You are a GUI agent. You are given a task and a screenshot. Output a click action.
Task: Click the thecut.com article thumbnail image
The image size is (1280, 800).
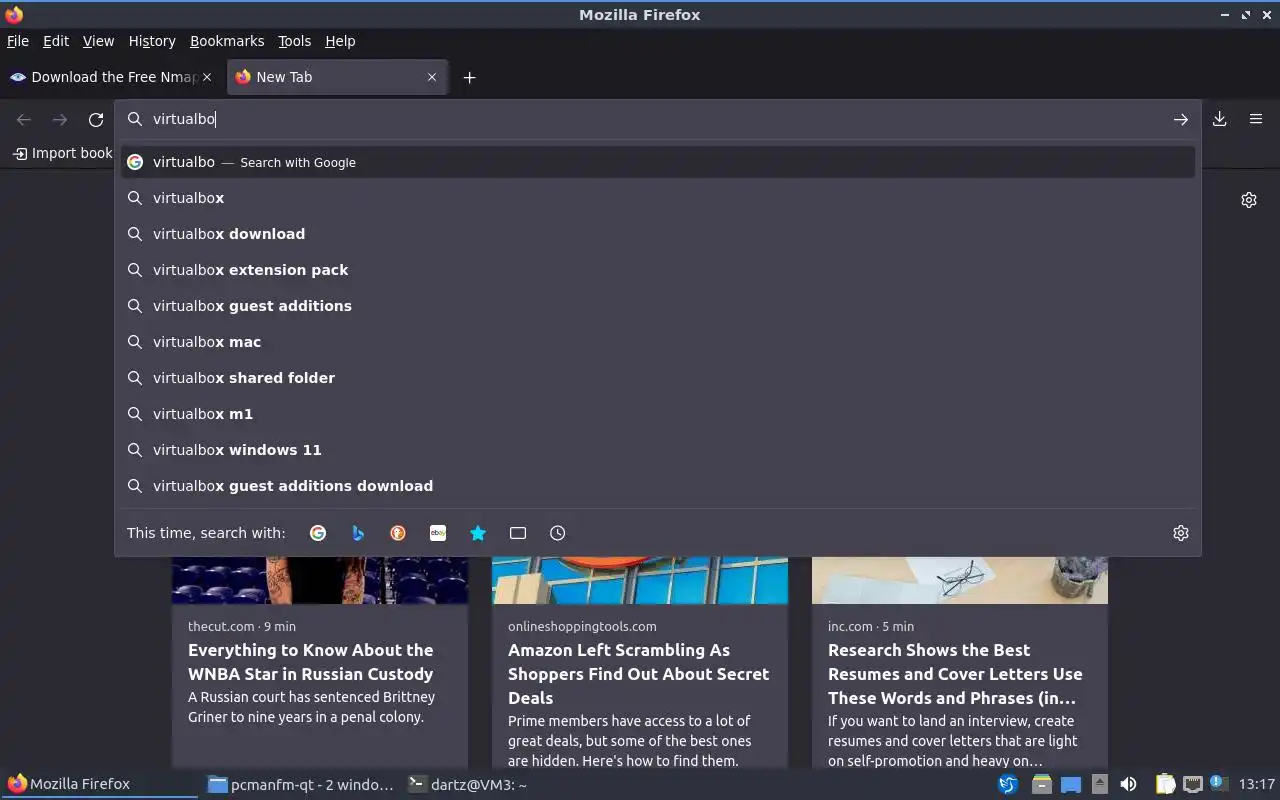(x=320, y=580)
